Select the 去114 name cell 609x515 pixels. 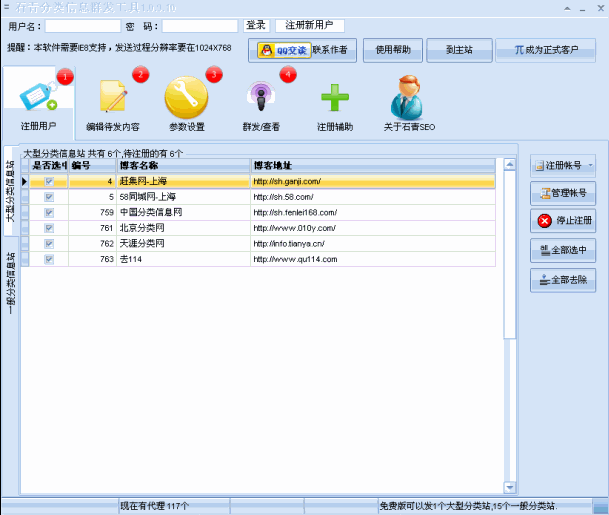pos(183,259)
